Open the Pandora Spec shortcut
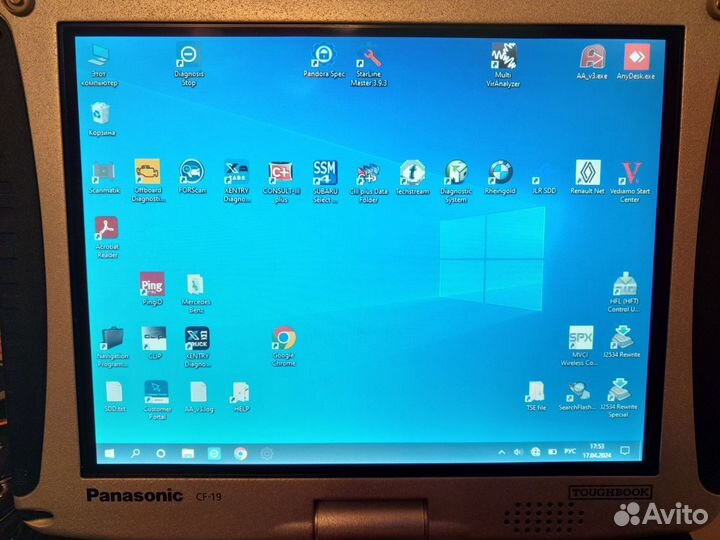Image resolution: width=720 pixels, height=540 pixels. [324, 61]
